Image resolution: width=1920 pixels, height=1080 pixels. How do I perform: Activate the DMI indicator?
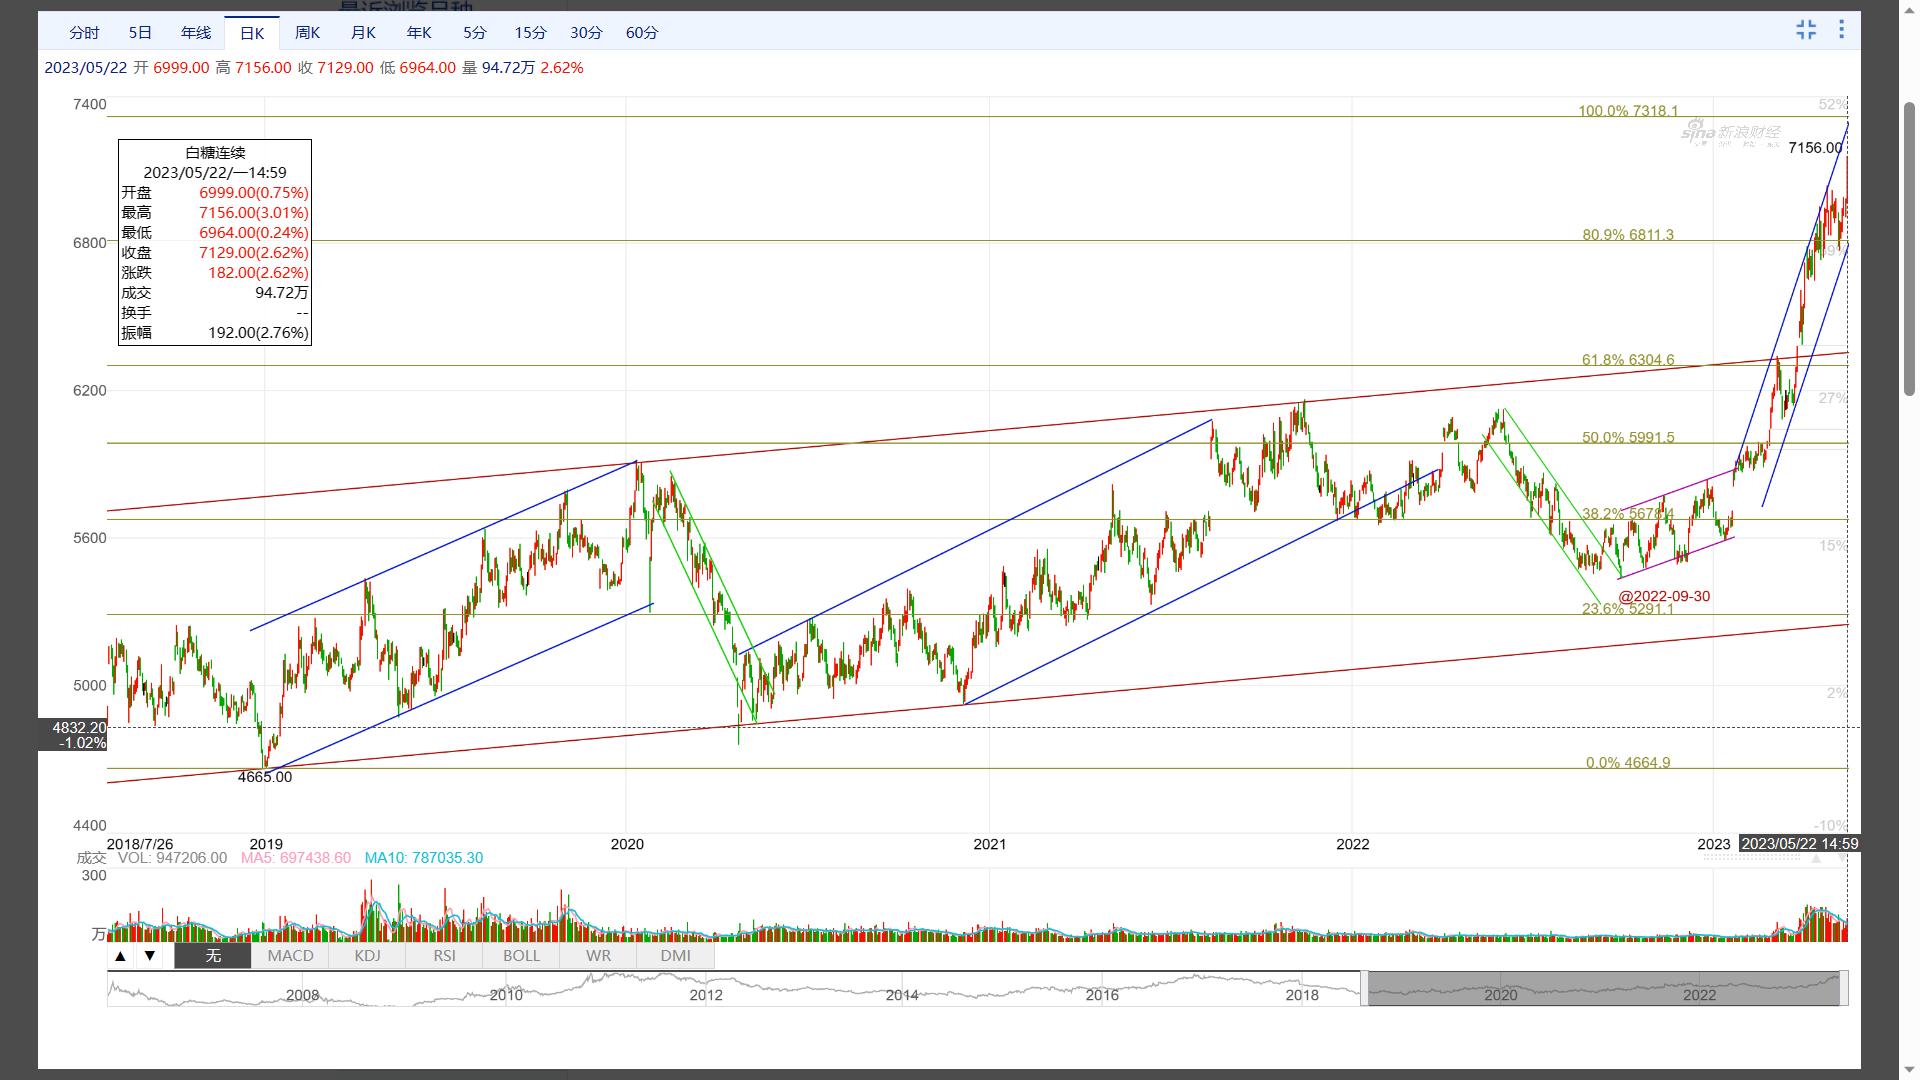click(x=675, y=956)
